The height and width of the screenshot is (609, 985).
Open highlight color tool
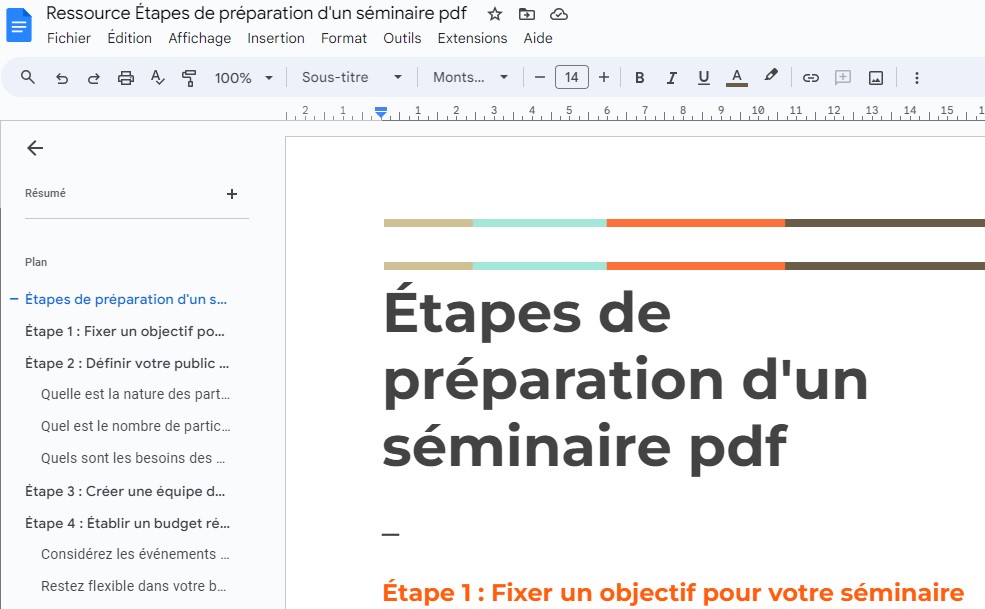click(769, 77)
